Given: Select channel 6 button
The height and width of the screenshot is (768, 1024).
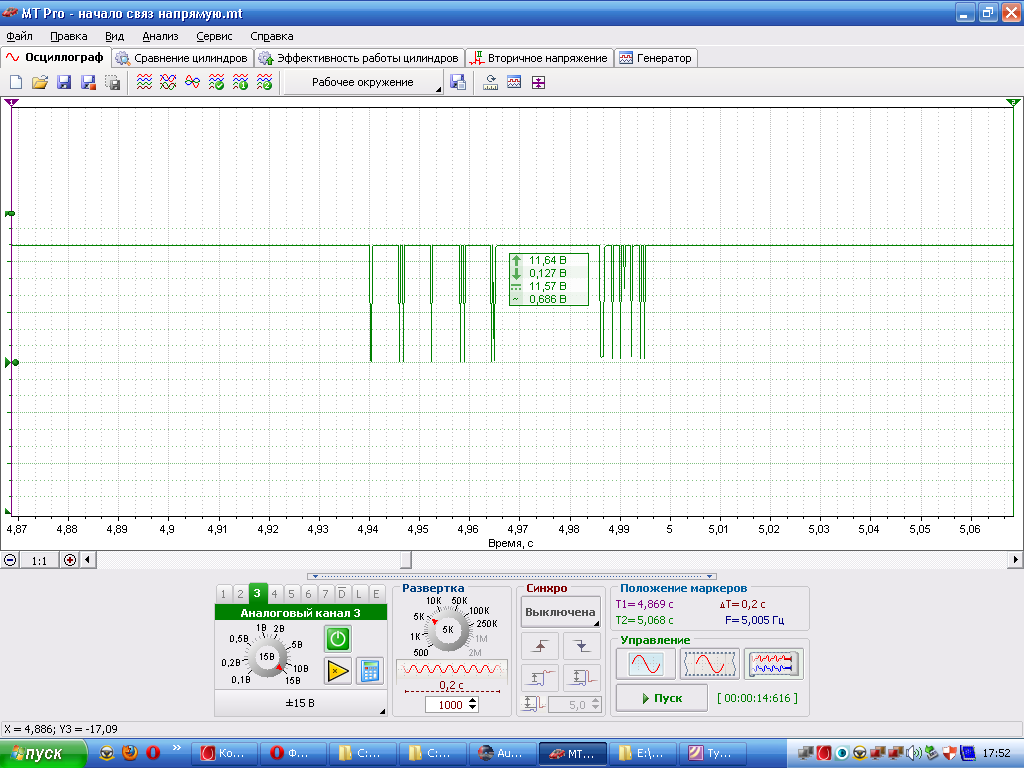Looking at the screenshot, I should [308, 594].
